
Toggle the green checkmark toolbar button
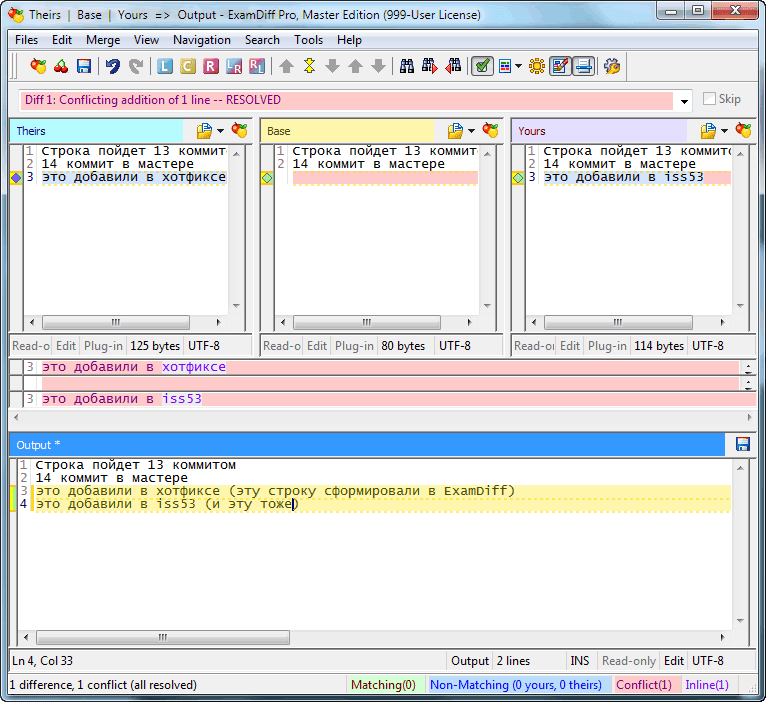482,66
